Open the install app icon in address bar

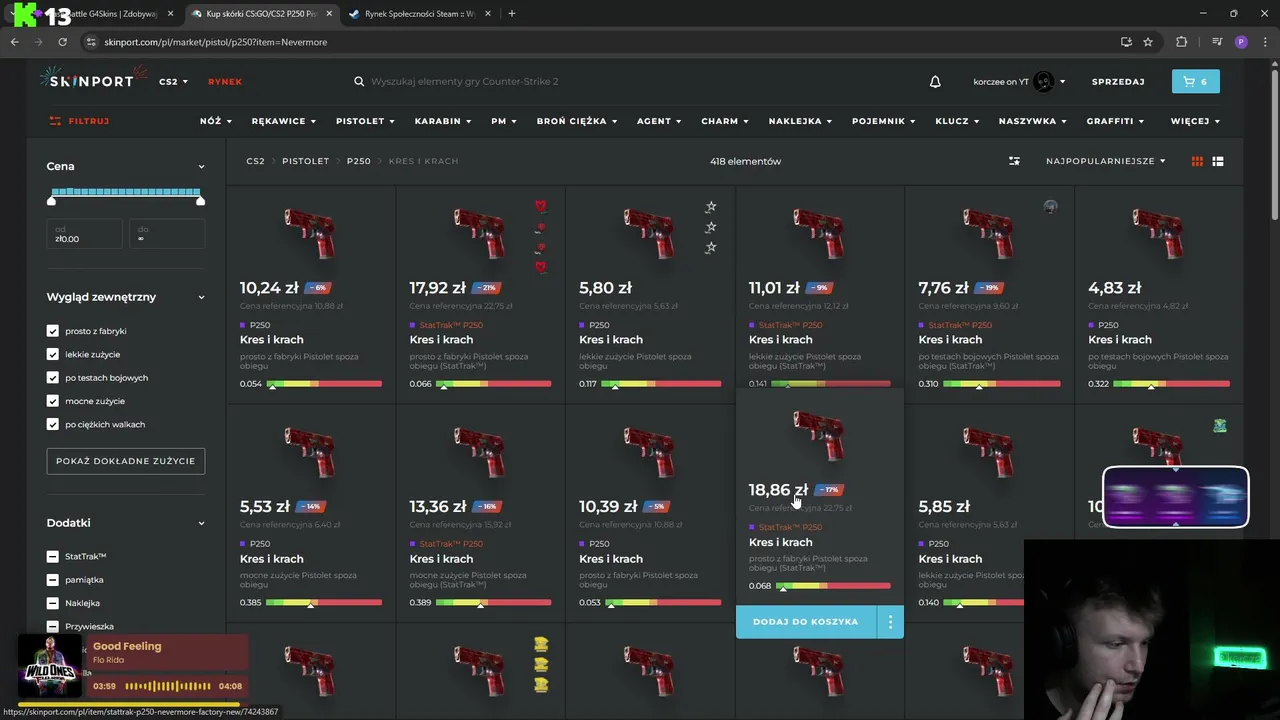(x=1126, y=42)
